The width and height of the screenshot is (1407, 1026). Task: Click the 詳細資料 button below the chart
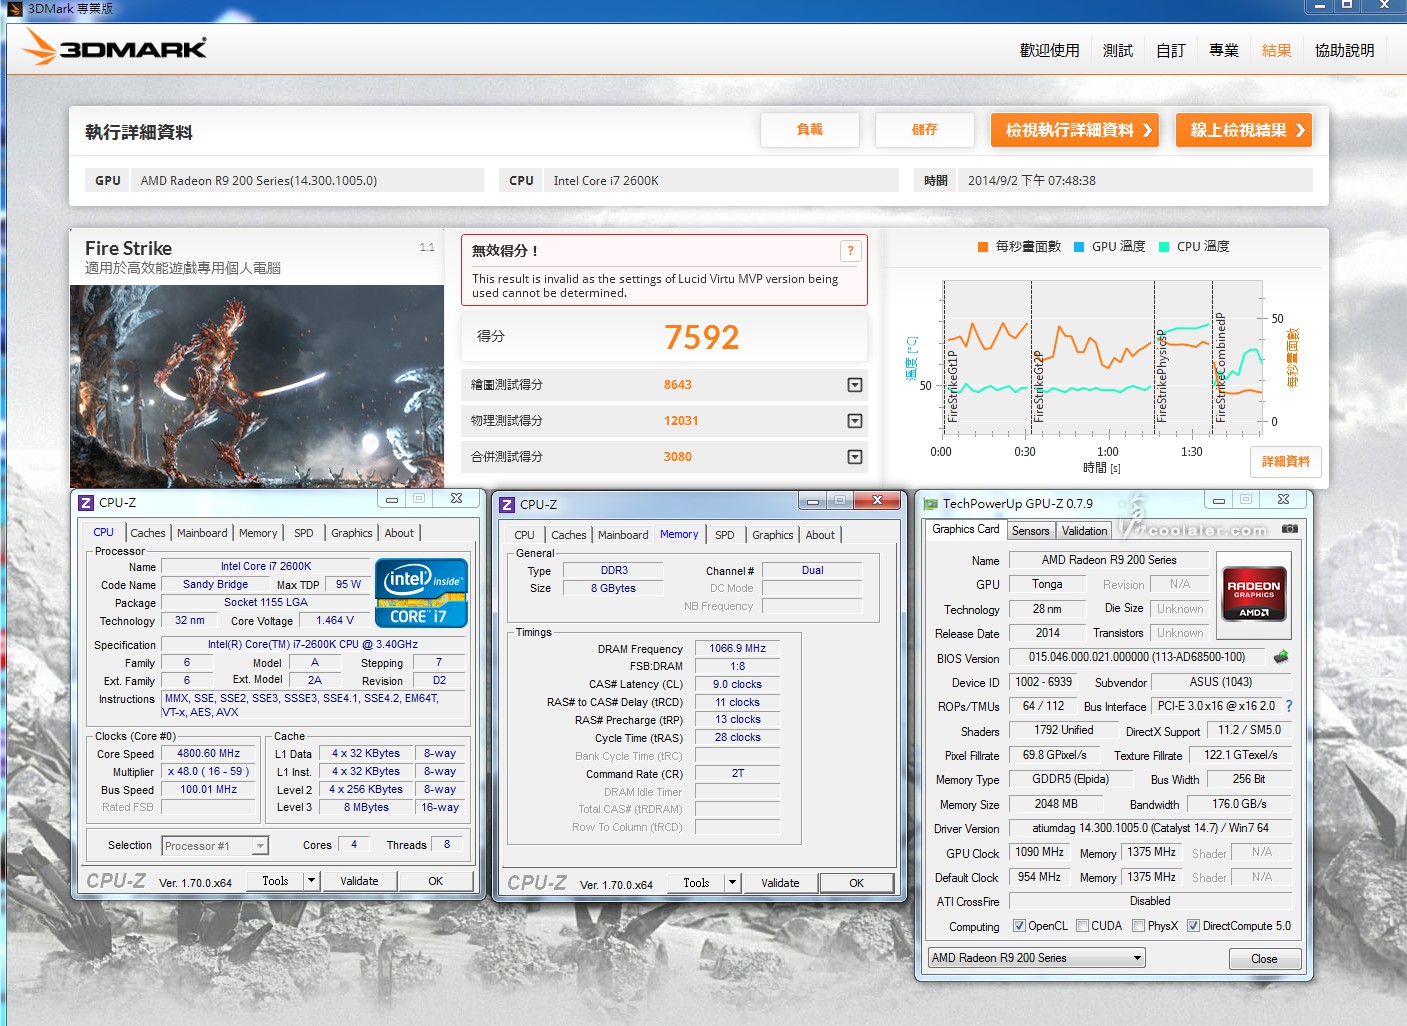coord(1286,461)
